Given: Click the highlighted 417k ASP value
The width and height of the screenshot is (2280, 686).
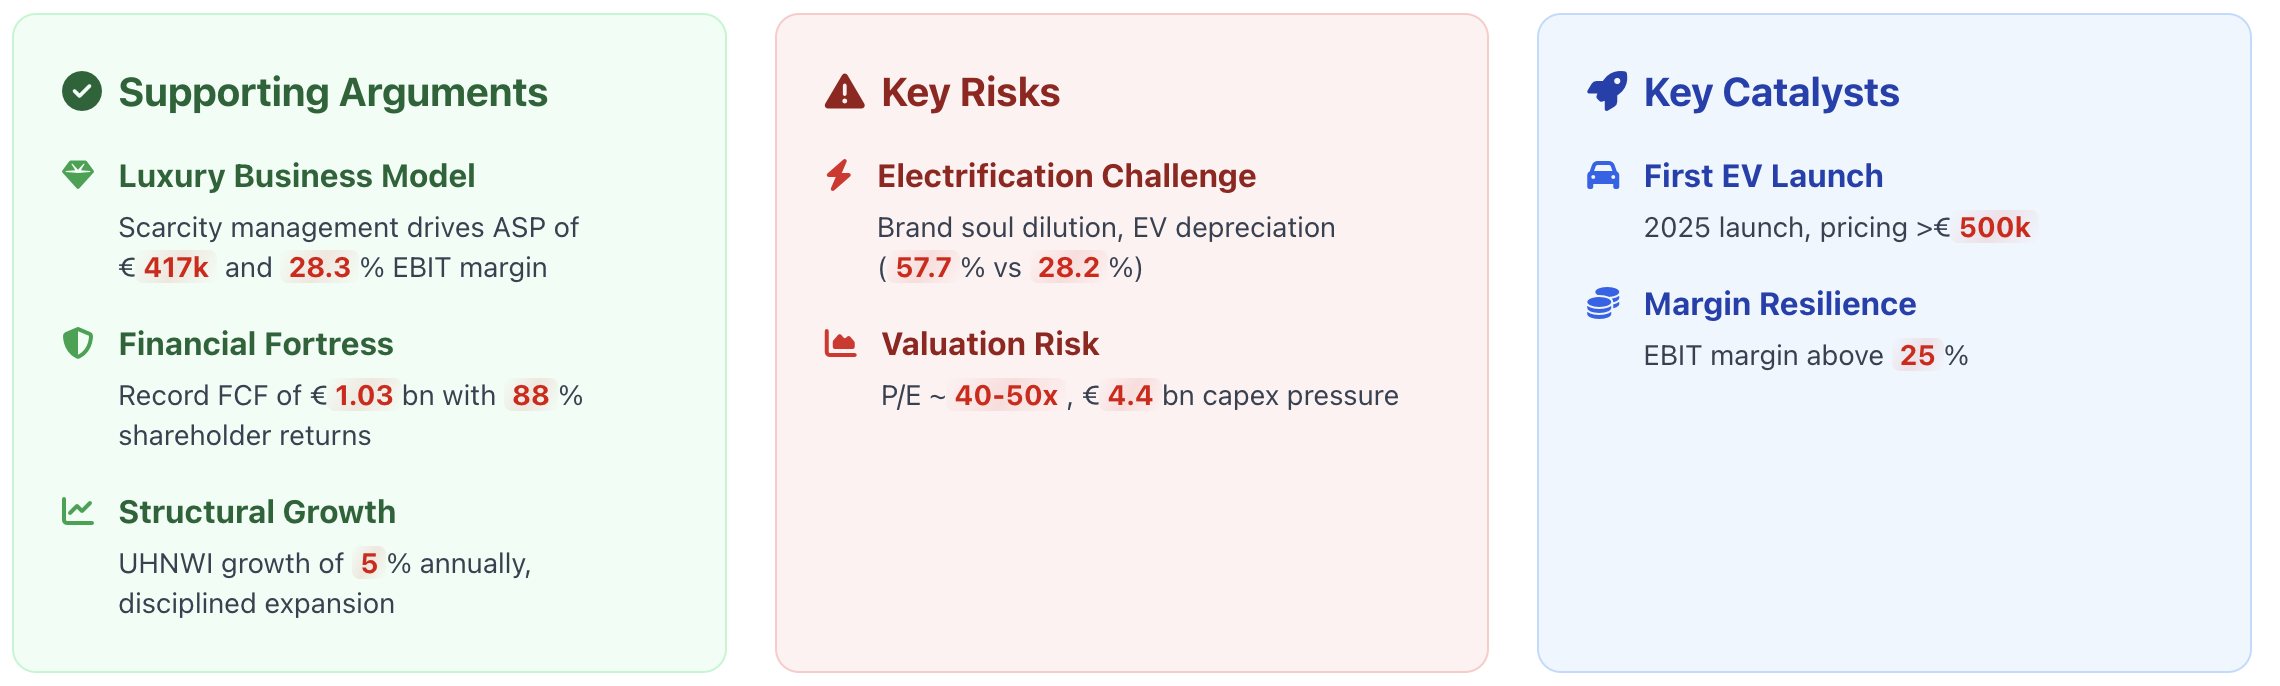Looking at the screenshot, I should point(176,267).
